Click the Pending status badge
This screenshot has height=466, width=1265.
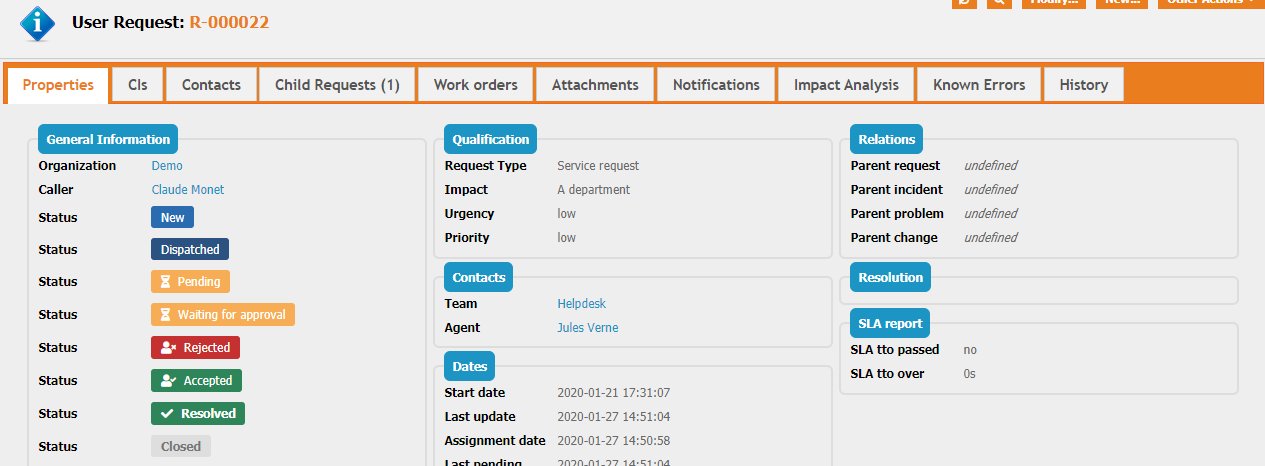190,282
